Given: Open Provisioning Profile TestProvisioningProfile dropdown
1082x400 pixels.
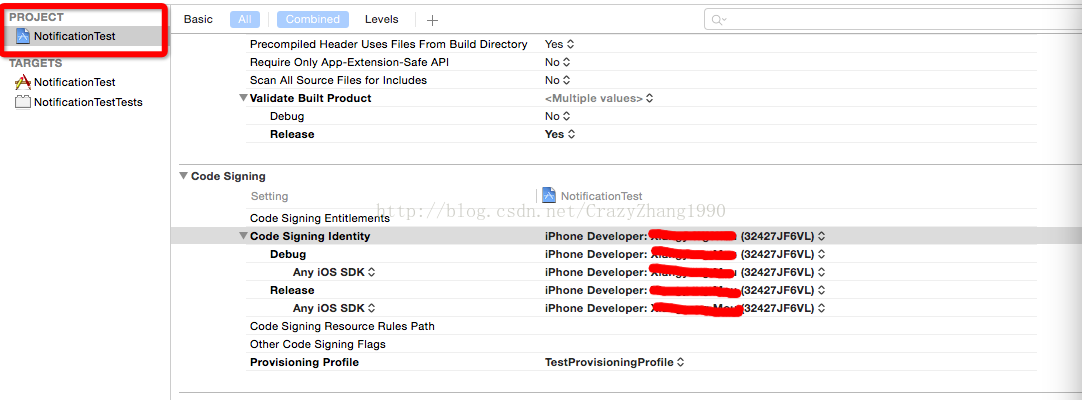Looking at the screenshot, I should [x=614, y=362].
